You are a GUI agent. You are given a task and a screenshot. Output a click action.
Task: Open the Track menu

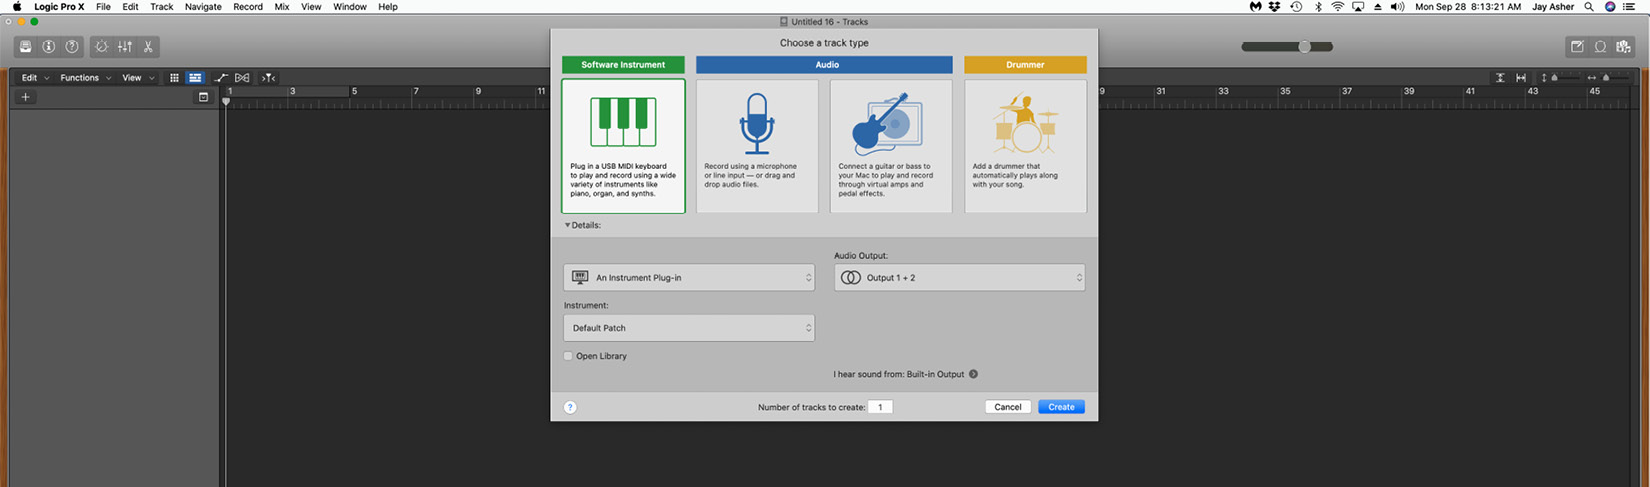coord(162,7)
